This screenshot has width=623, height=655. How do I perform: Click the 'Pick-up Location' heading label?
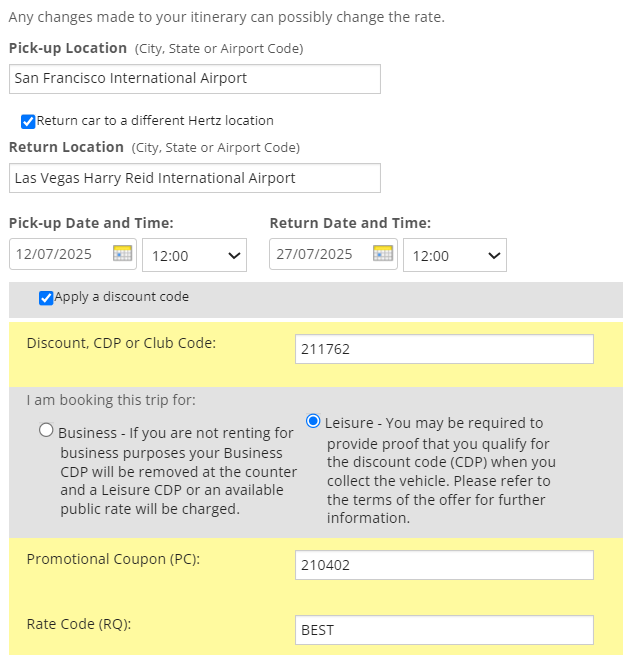pos(68,48)
